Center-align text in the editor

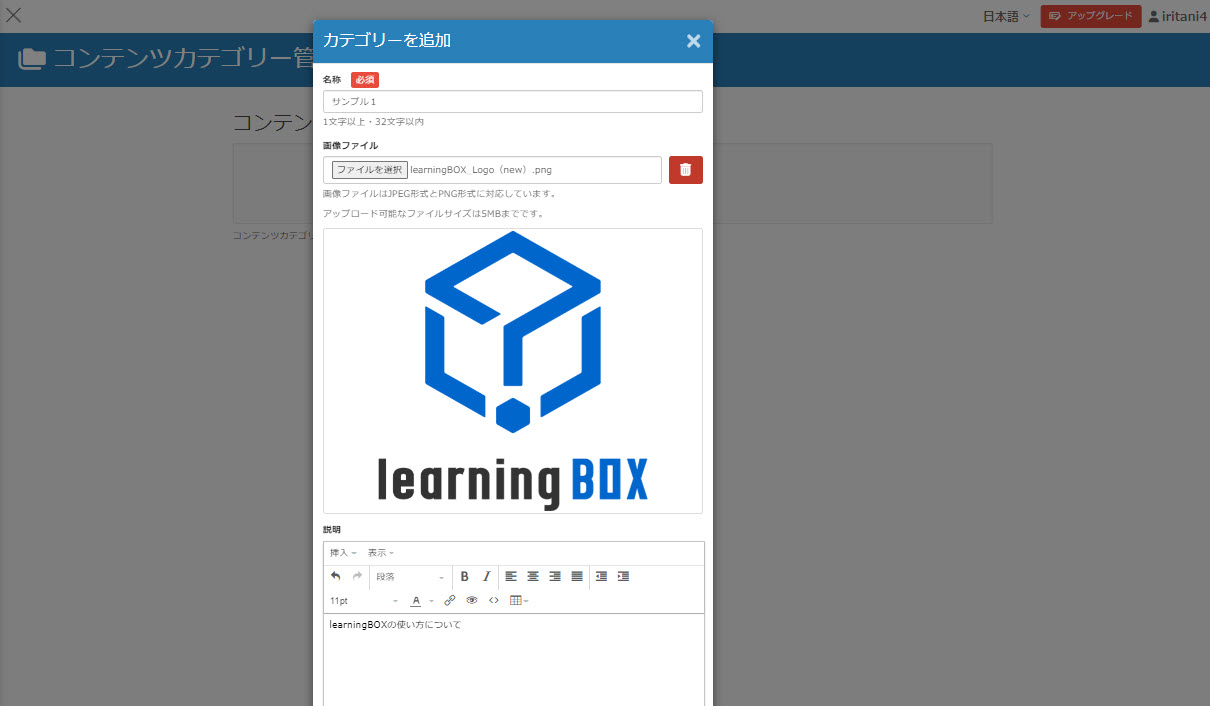533,577
